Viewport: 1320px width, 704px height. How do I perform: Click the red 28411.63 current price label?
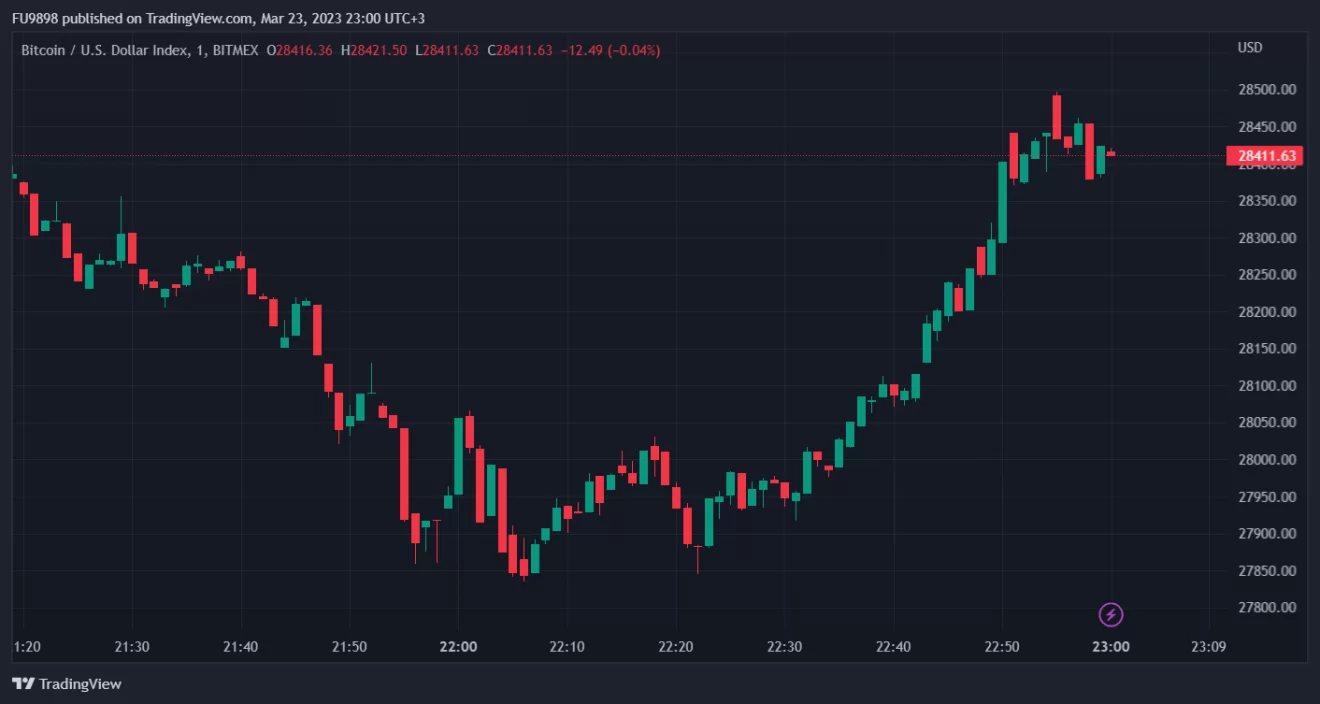click(x=1266, y=155)
